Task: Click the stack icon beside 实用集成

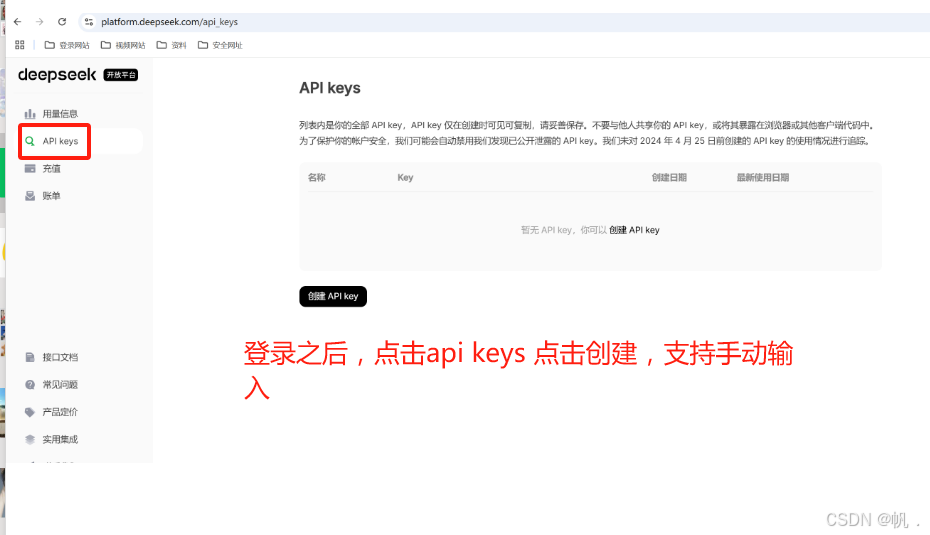Action: click(30, 439)
